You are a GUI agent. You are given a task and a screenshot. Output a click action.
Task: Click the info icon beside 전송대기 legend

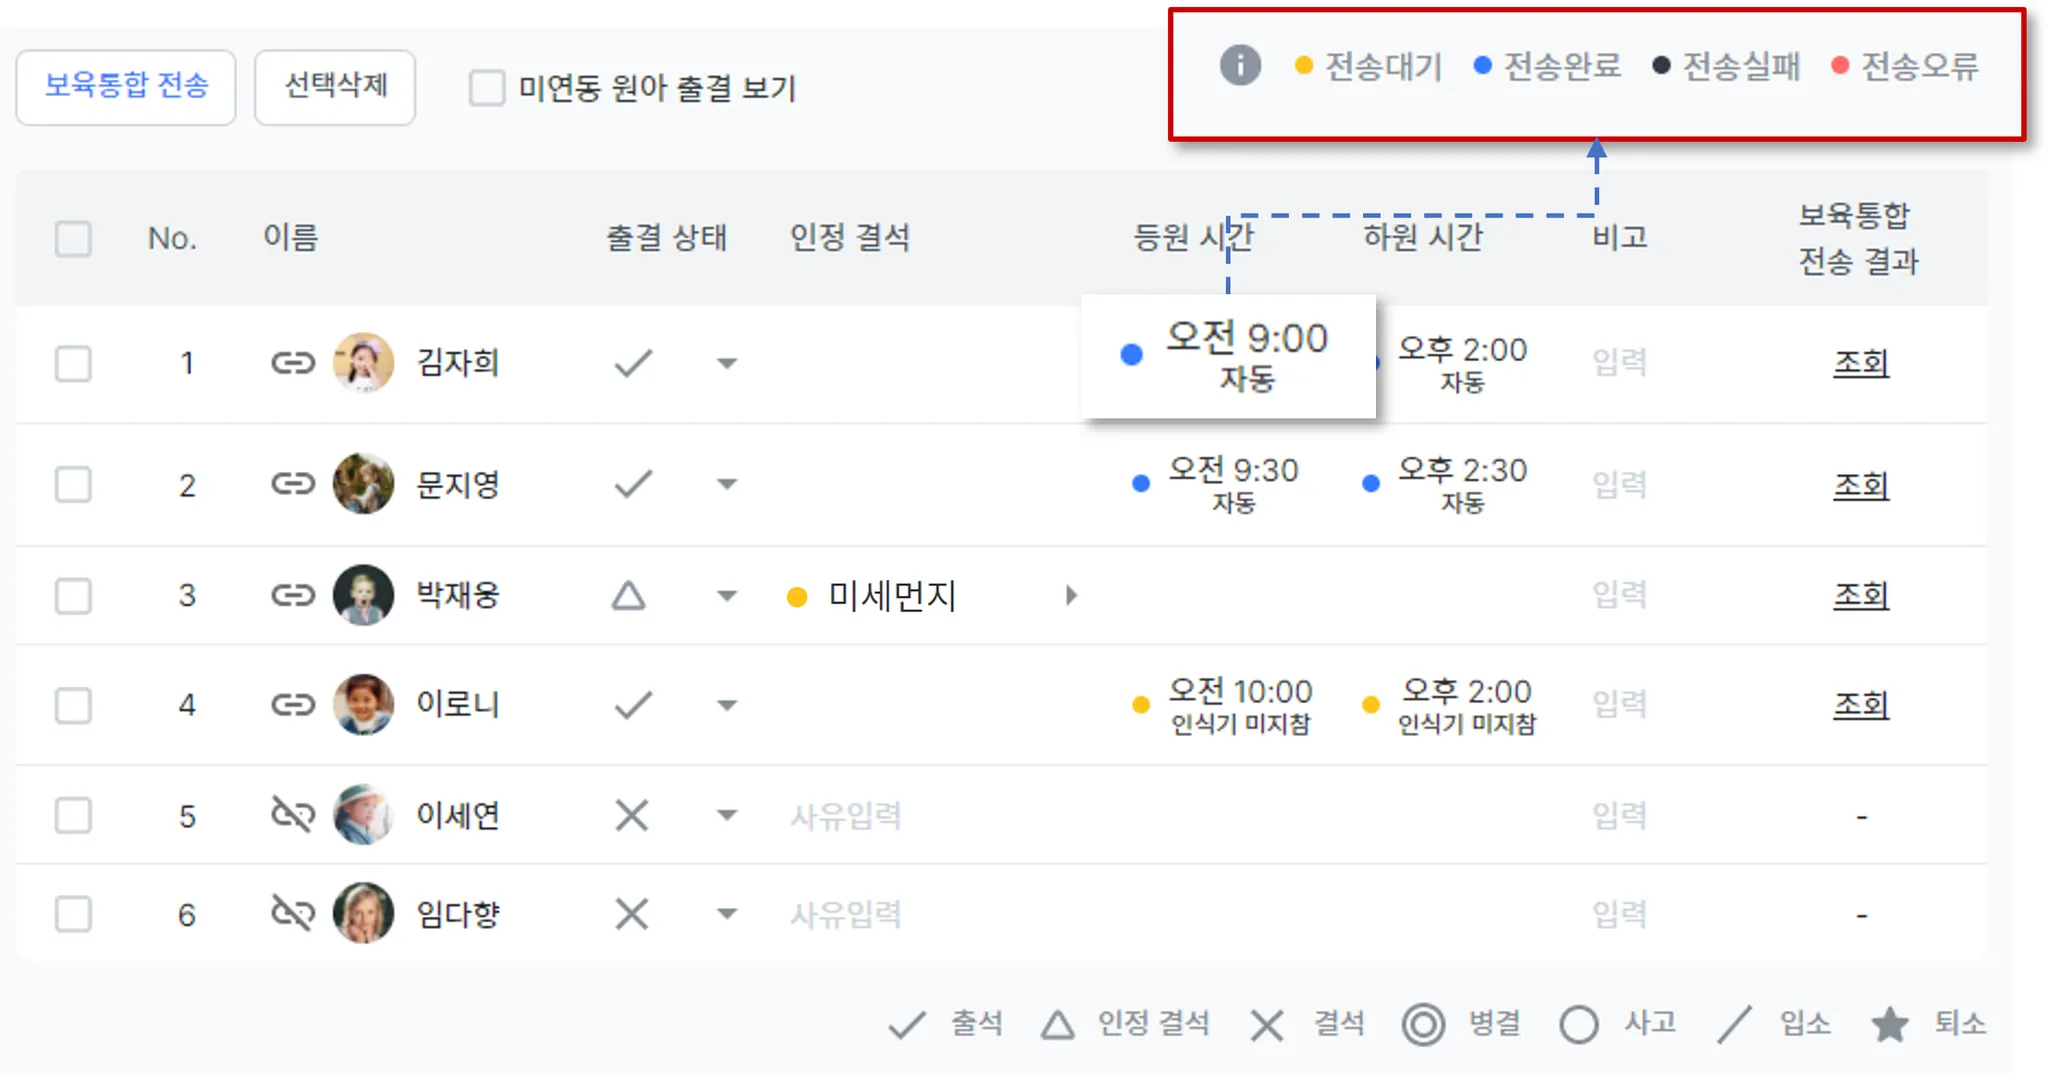(x=1240, y=66)
